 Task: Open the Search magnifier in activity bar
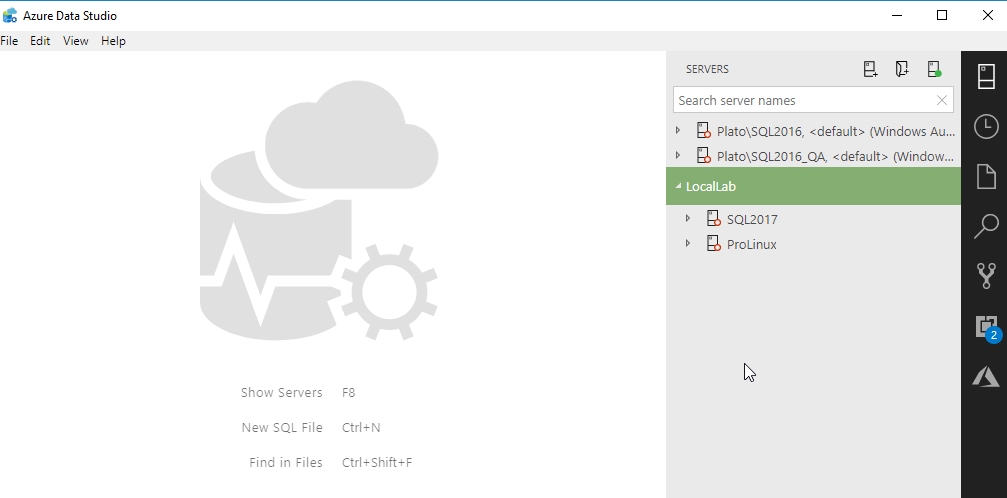pyautogui.click(x=986, y=226)
